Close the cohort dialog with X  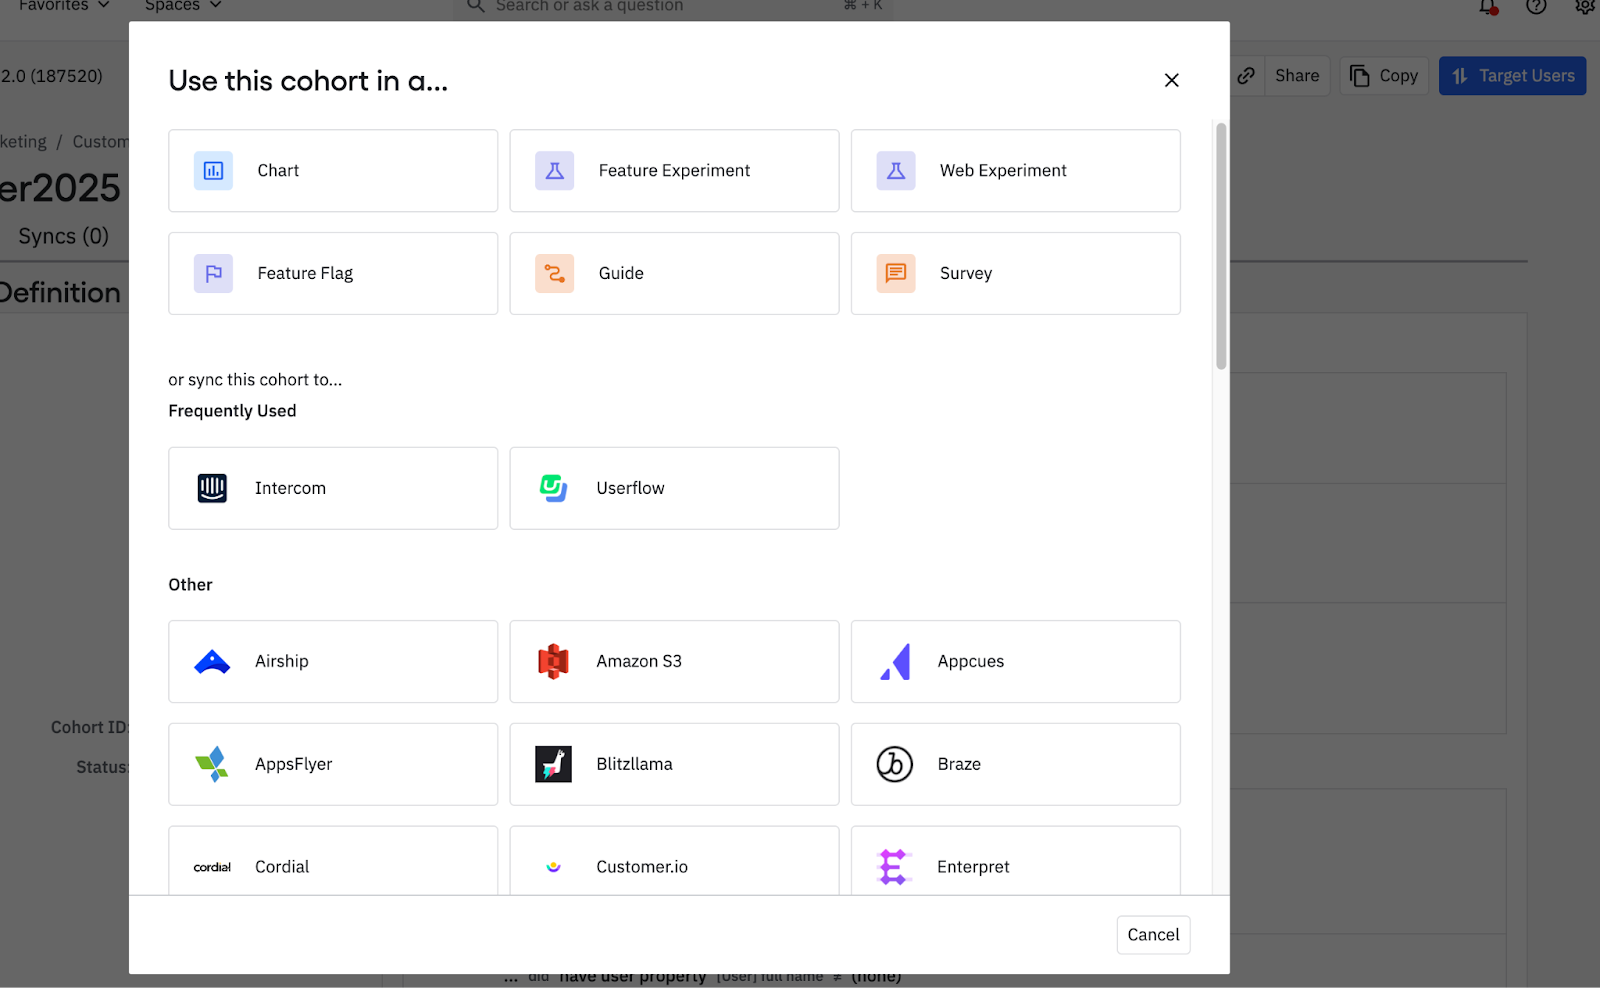coord(1172,80)
